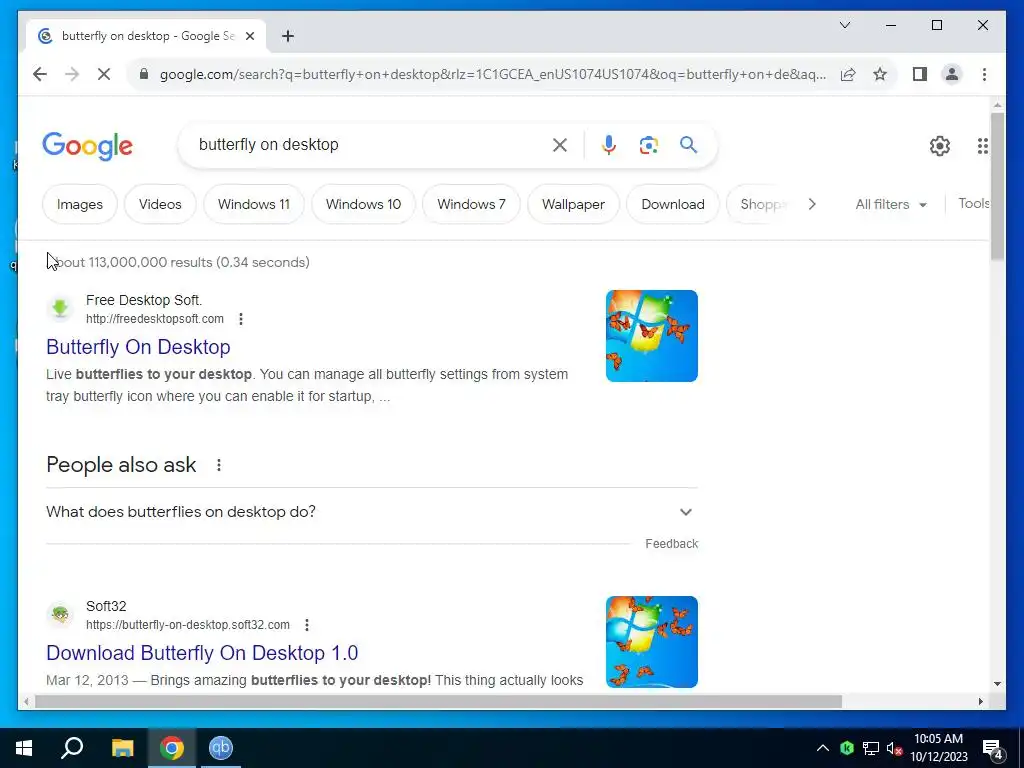
Task: Open a new browser tab
Action: pyautogui.click(x=288, y=36)
